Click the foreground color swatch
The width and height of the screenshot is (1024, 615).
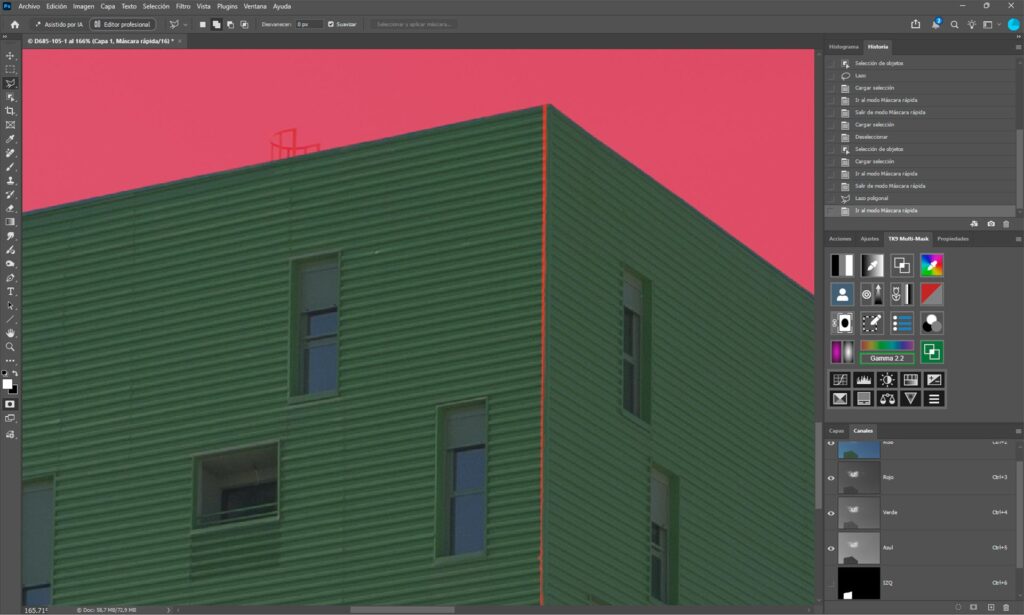[7, 384]
